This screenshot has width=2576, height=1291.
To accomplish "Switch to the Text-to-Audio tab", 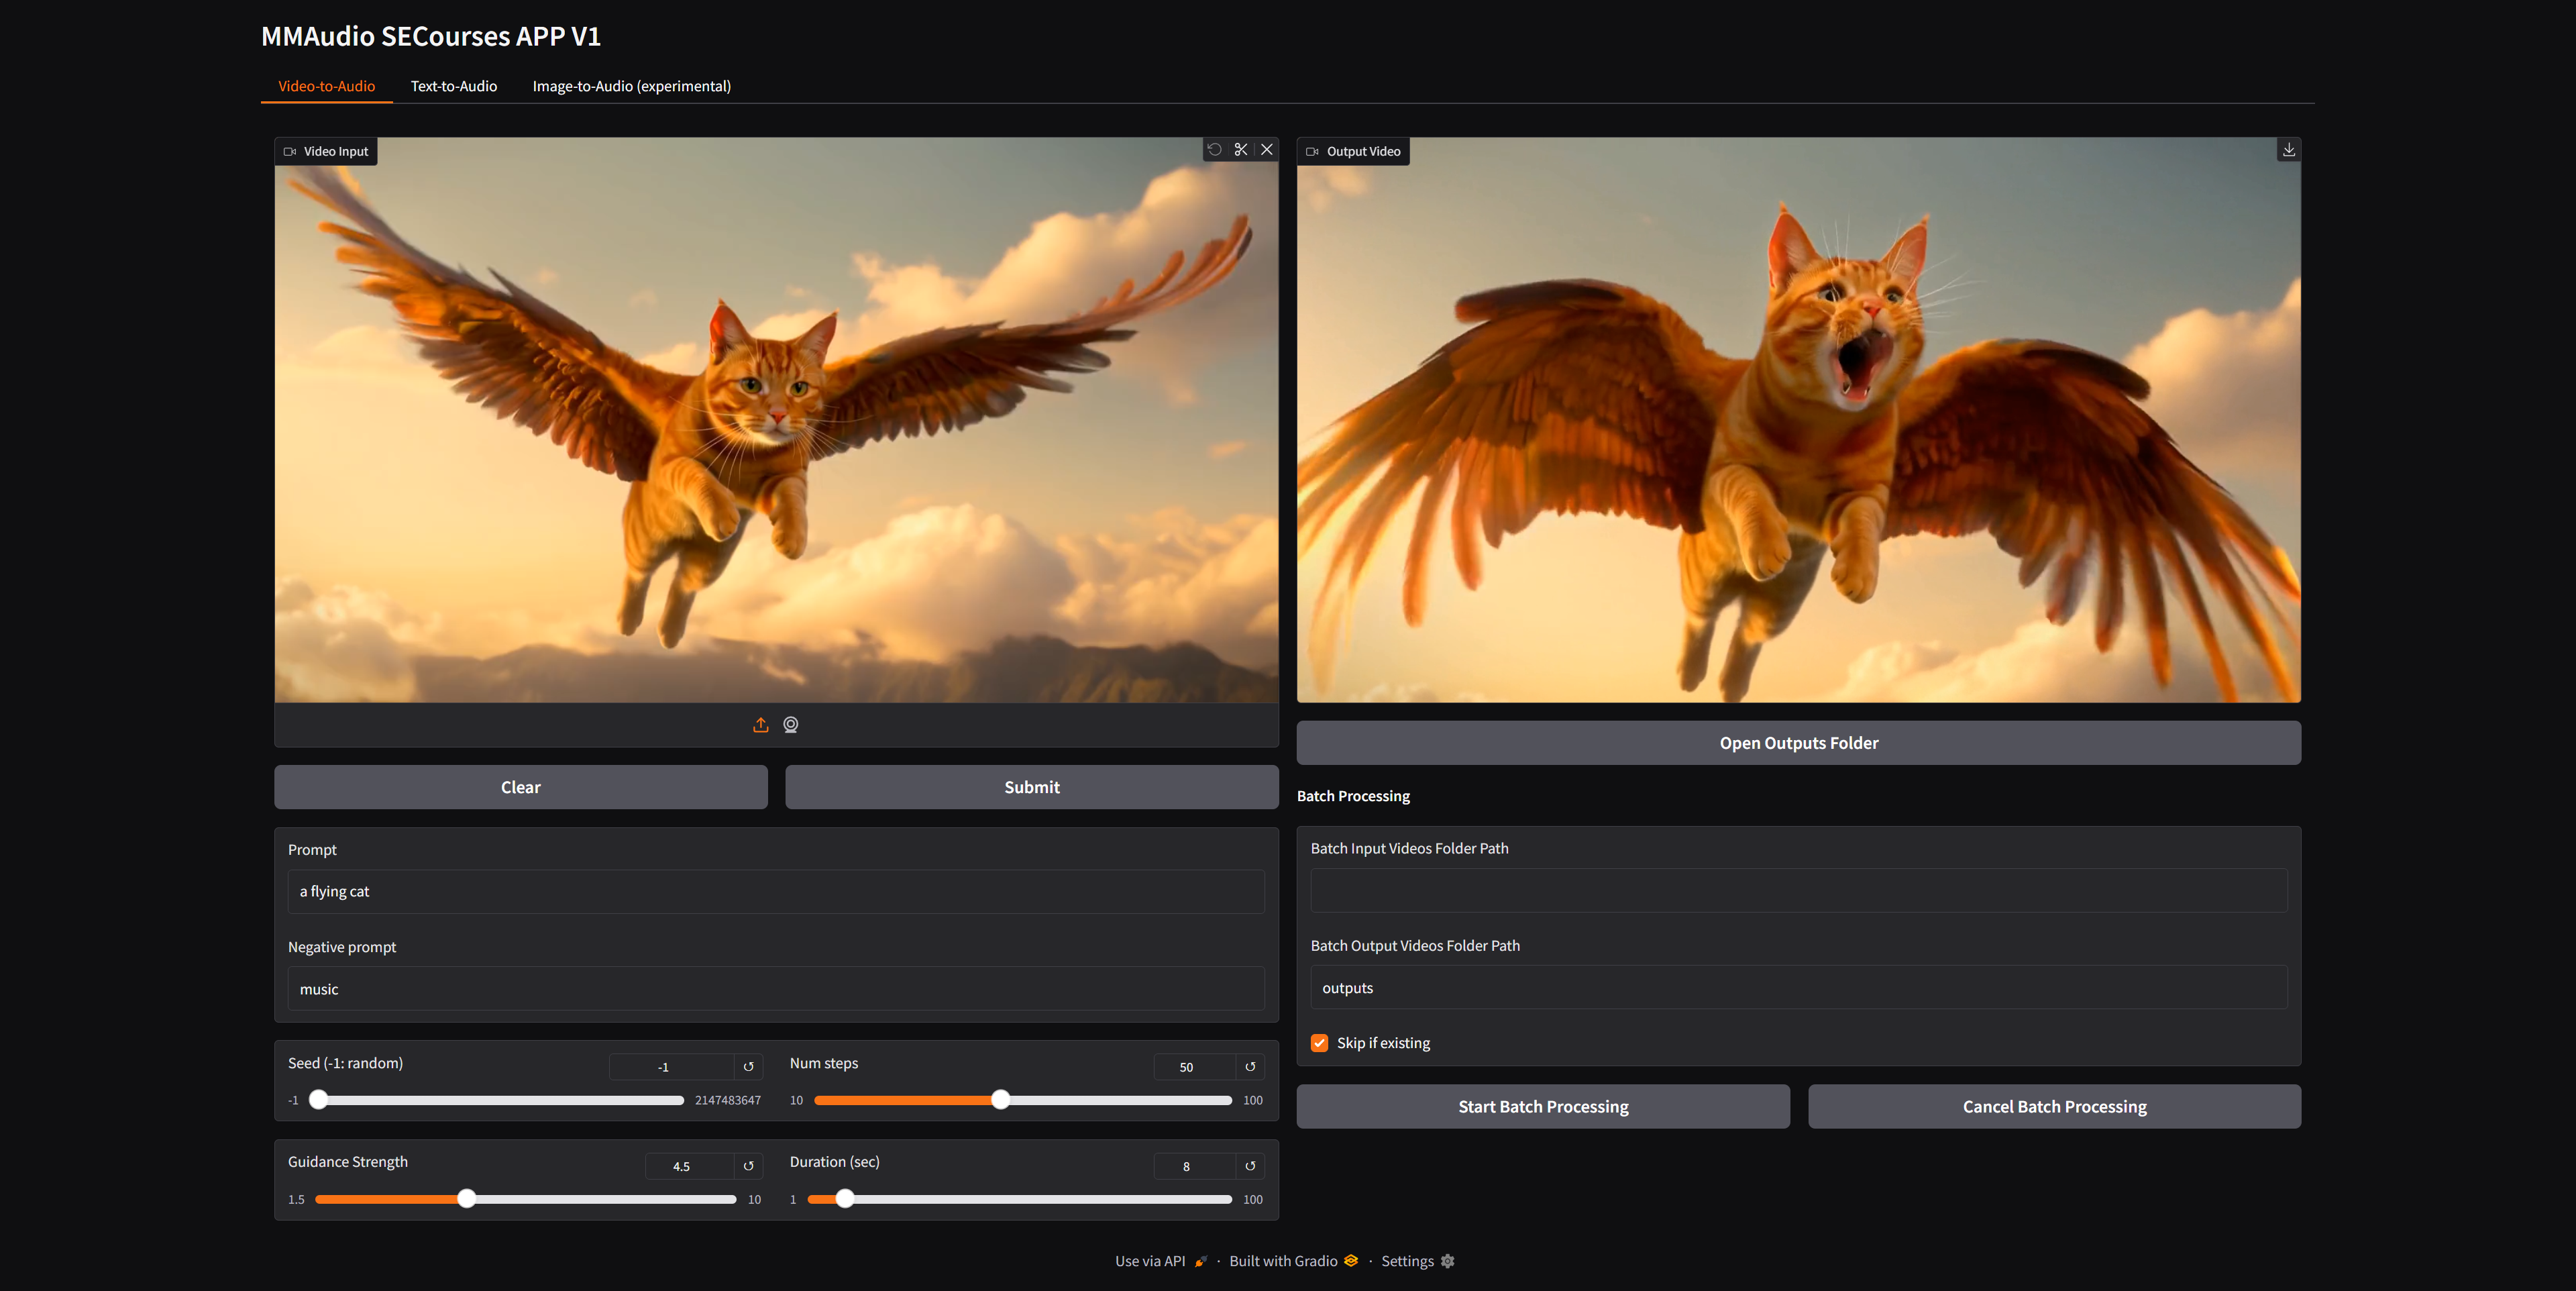I will (x=454, y=86).
